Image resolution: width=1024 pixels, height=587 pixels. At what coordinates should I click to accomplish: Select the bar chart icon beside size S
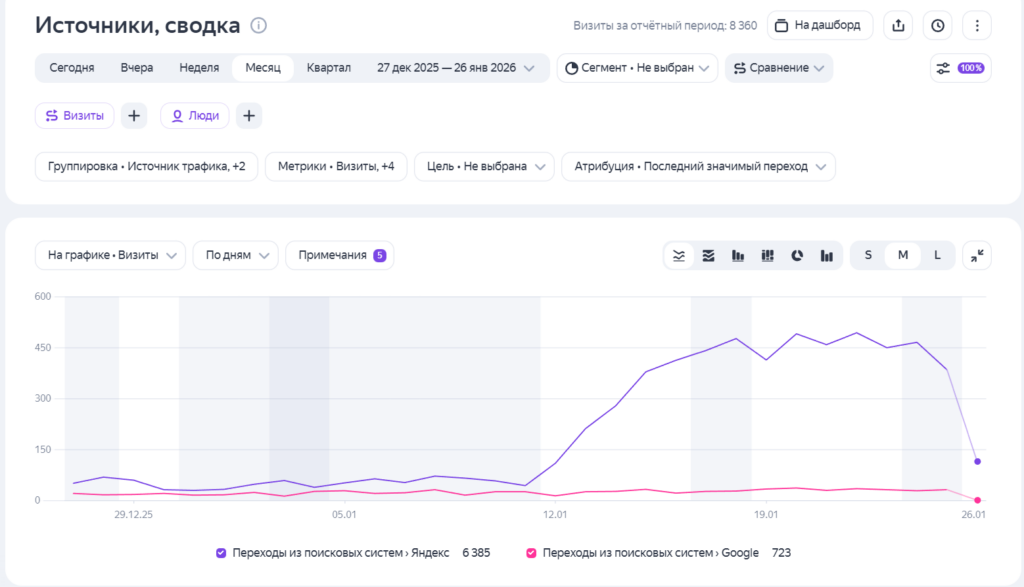pyautogui.click(x=827, y=255)
